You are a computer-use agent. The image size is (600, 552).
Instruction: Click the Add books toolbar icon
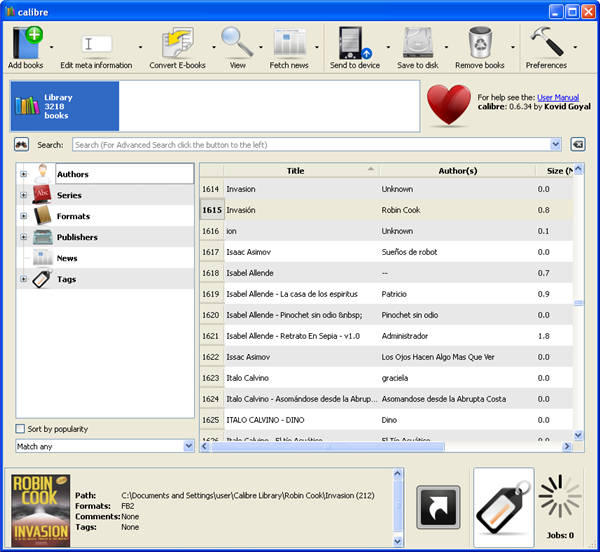point(27,44)
